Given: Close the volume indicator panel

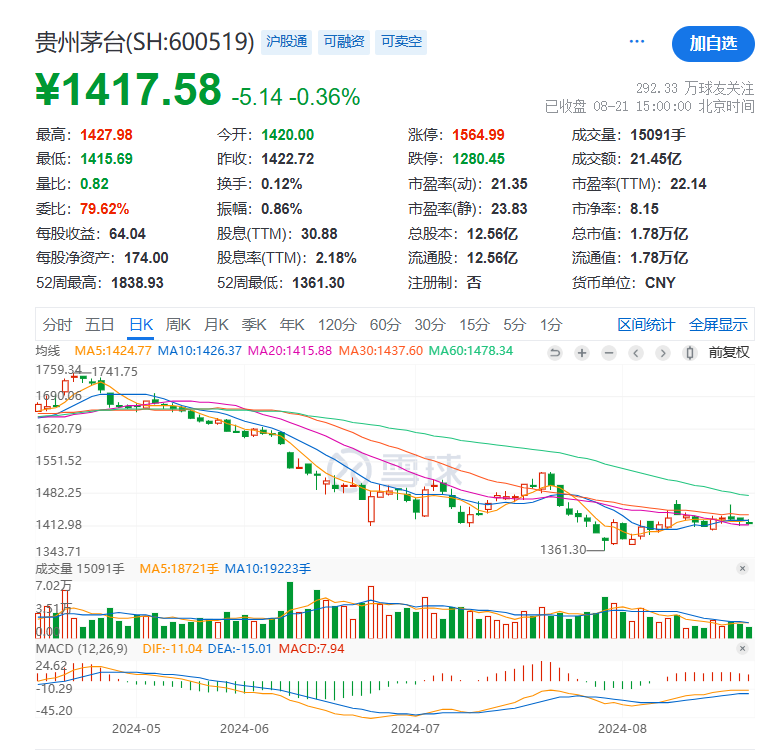Looking at the screenshot, I should (x=743, y=568).
